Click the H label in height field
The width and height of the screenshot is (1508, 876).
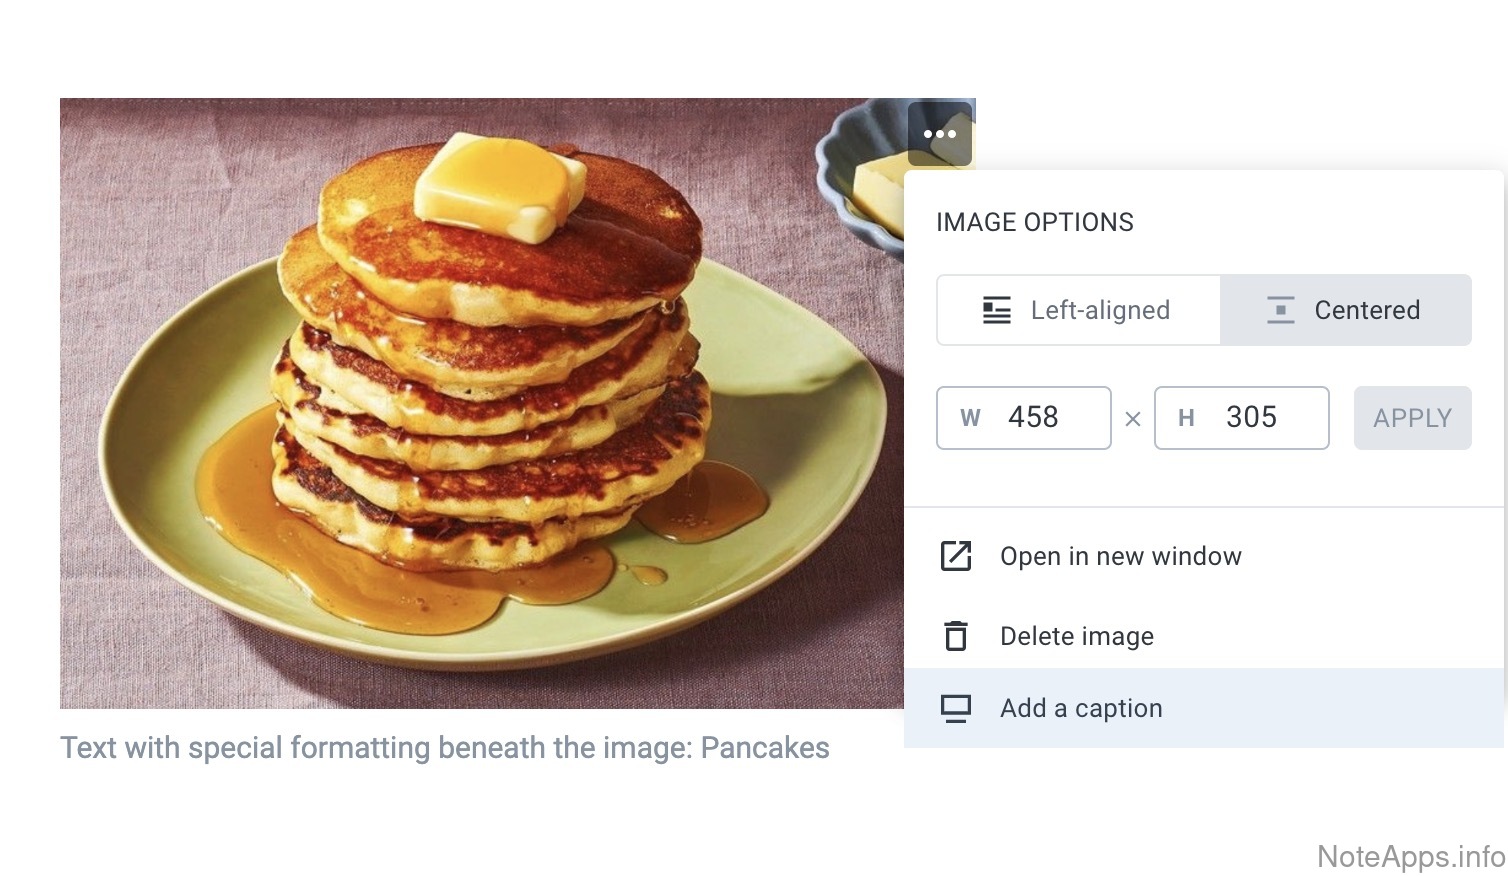[x=1186, y=418]
